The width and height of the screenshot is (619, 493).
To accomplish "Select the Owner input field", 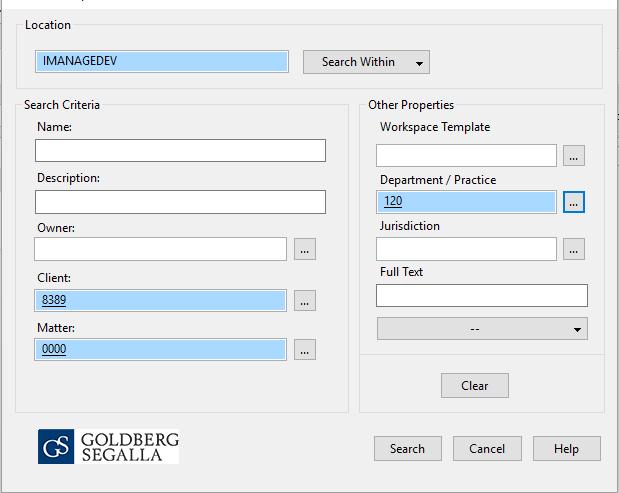I will 161,249.
